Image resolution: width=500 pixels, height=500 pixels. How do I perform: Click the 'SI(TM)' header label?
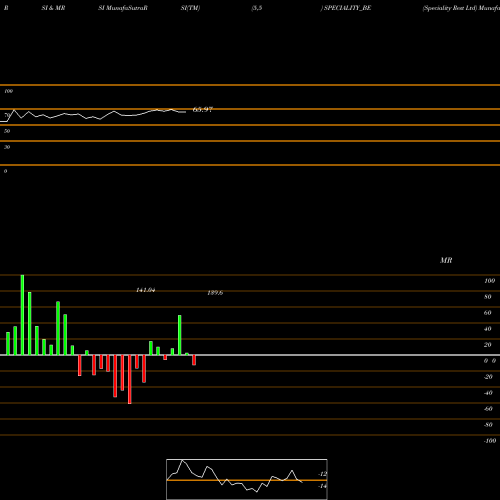[x=190, y=8]
